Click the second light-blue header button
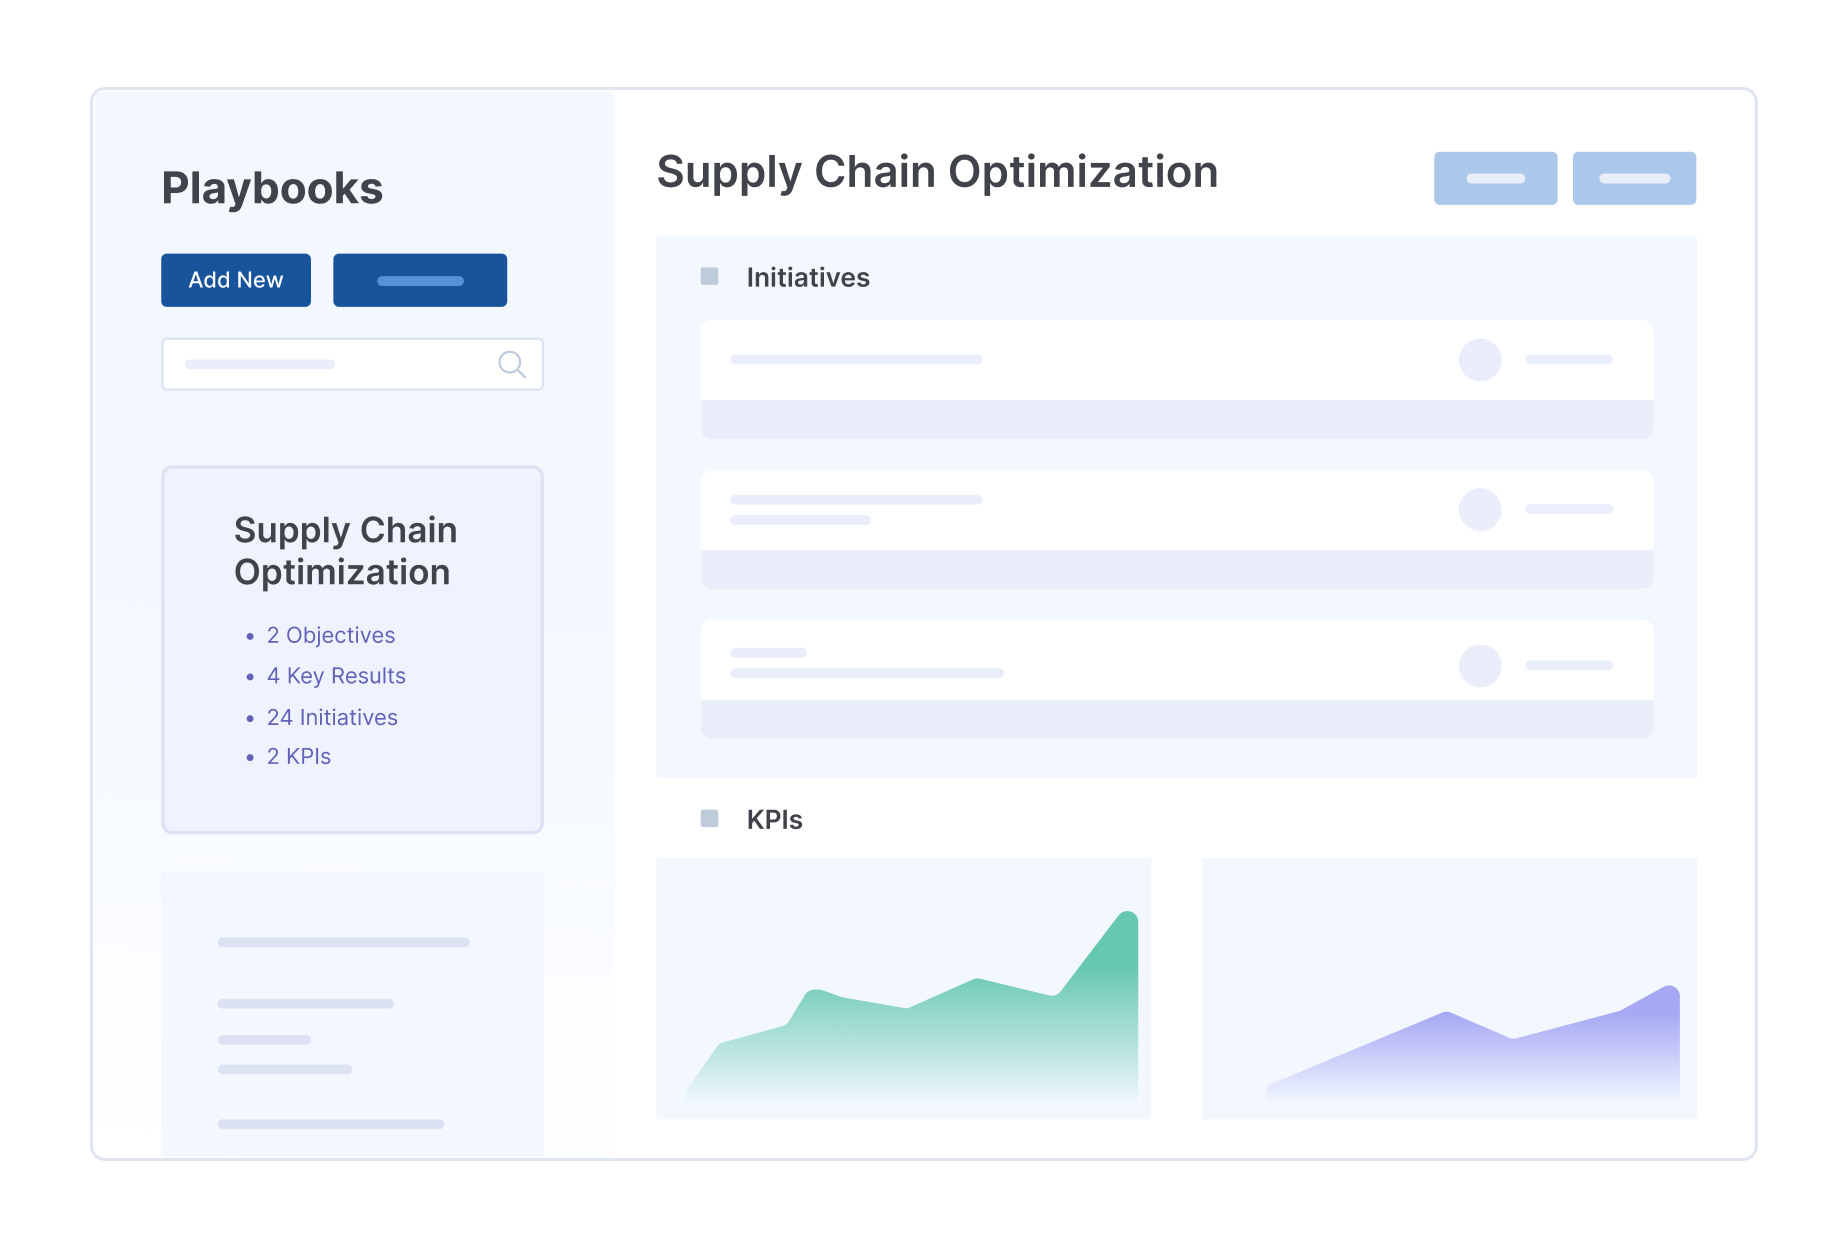 [x=1634, y=178]
